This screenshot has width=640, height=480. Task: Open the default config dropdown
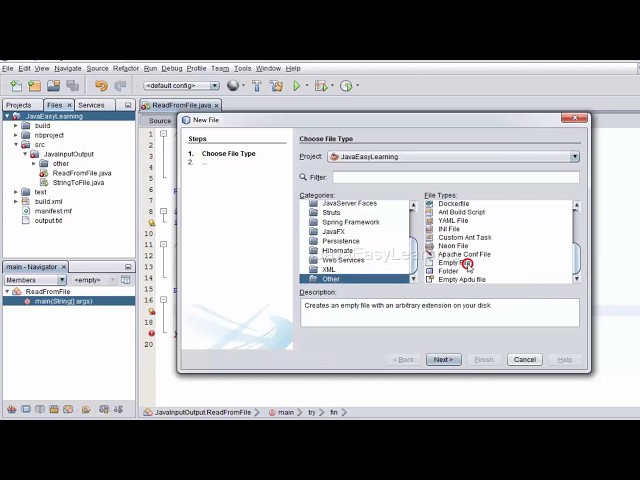point(214,86)
